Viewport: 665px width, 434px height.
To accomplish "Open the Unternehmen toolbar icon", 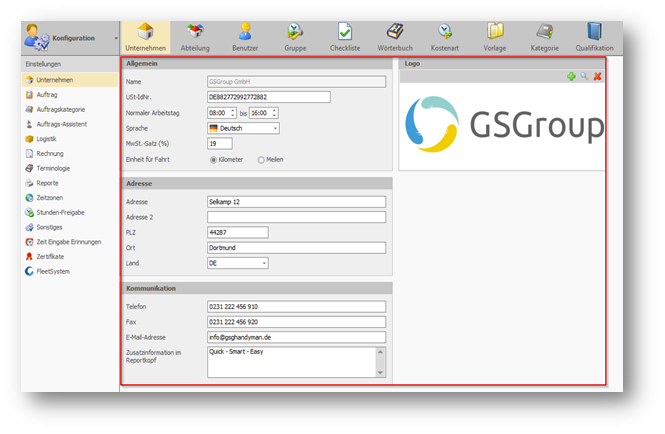I will (x=145, y=38).
